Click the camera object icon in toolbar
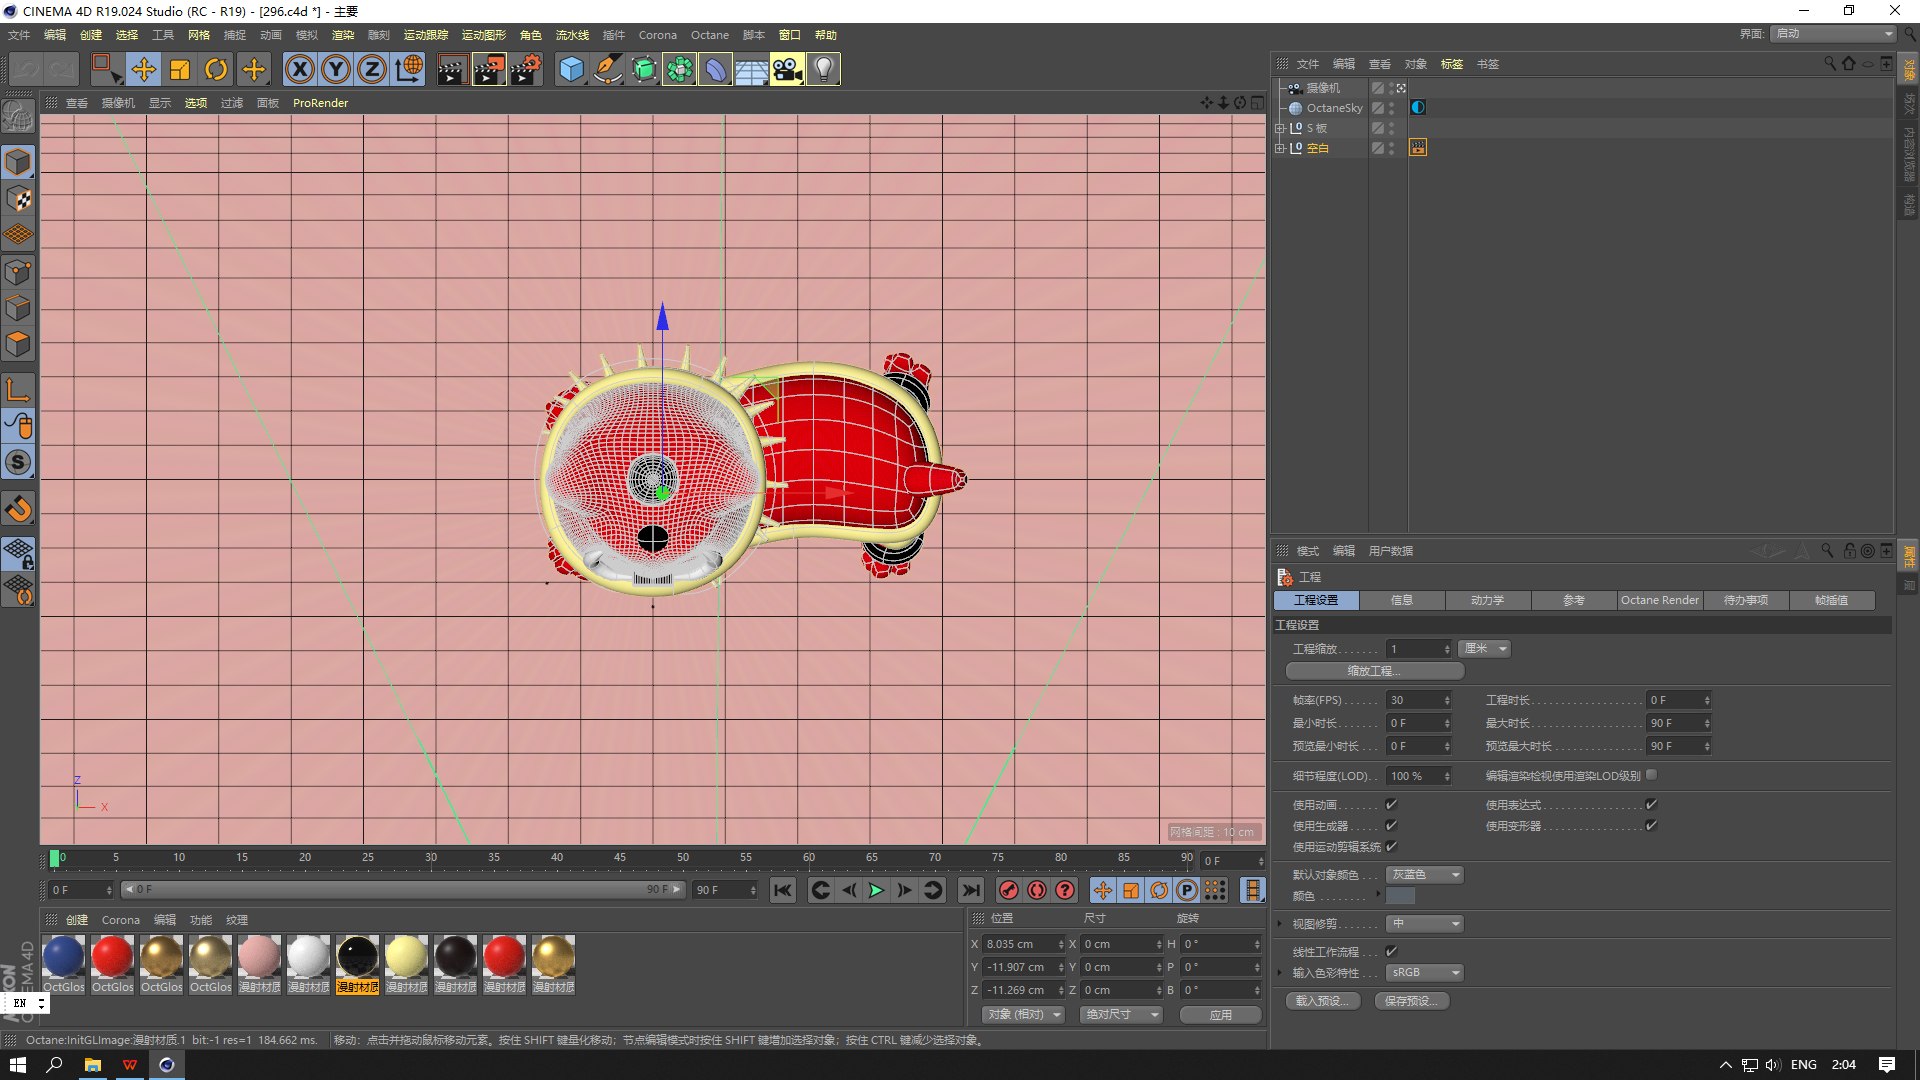 (787, 69)
